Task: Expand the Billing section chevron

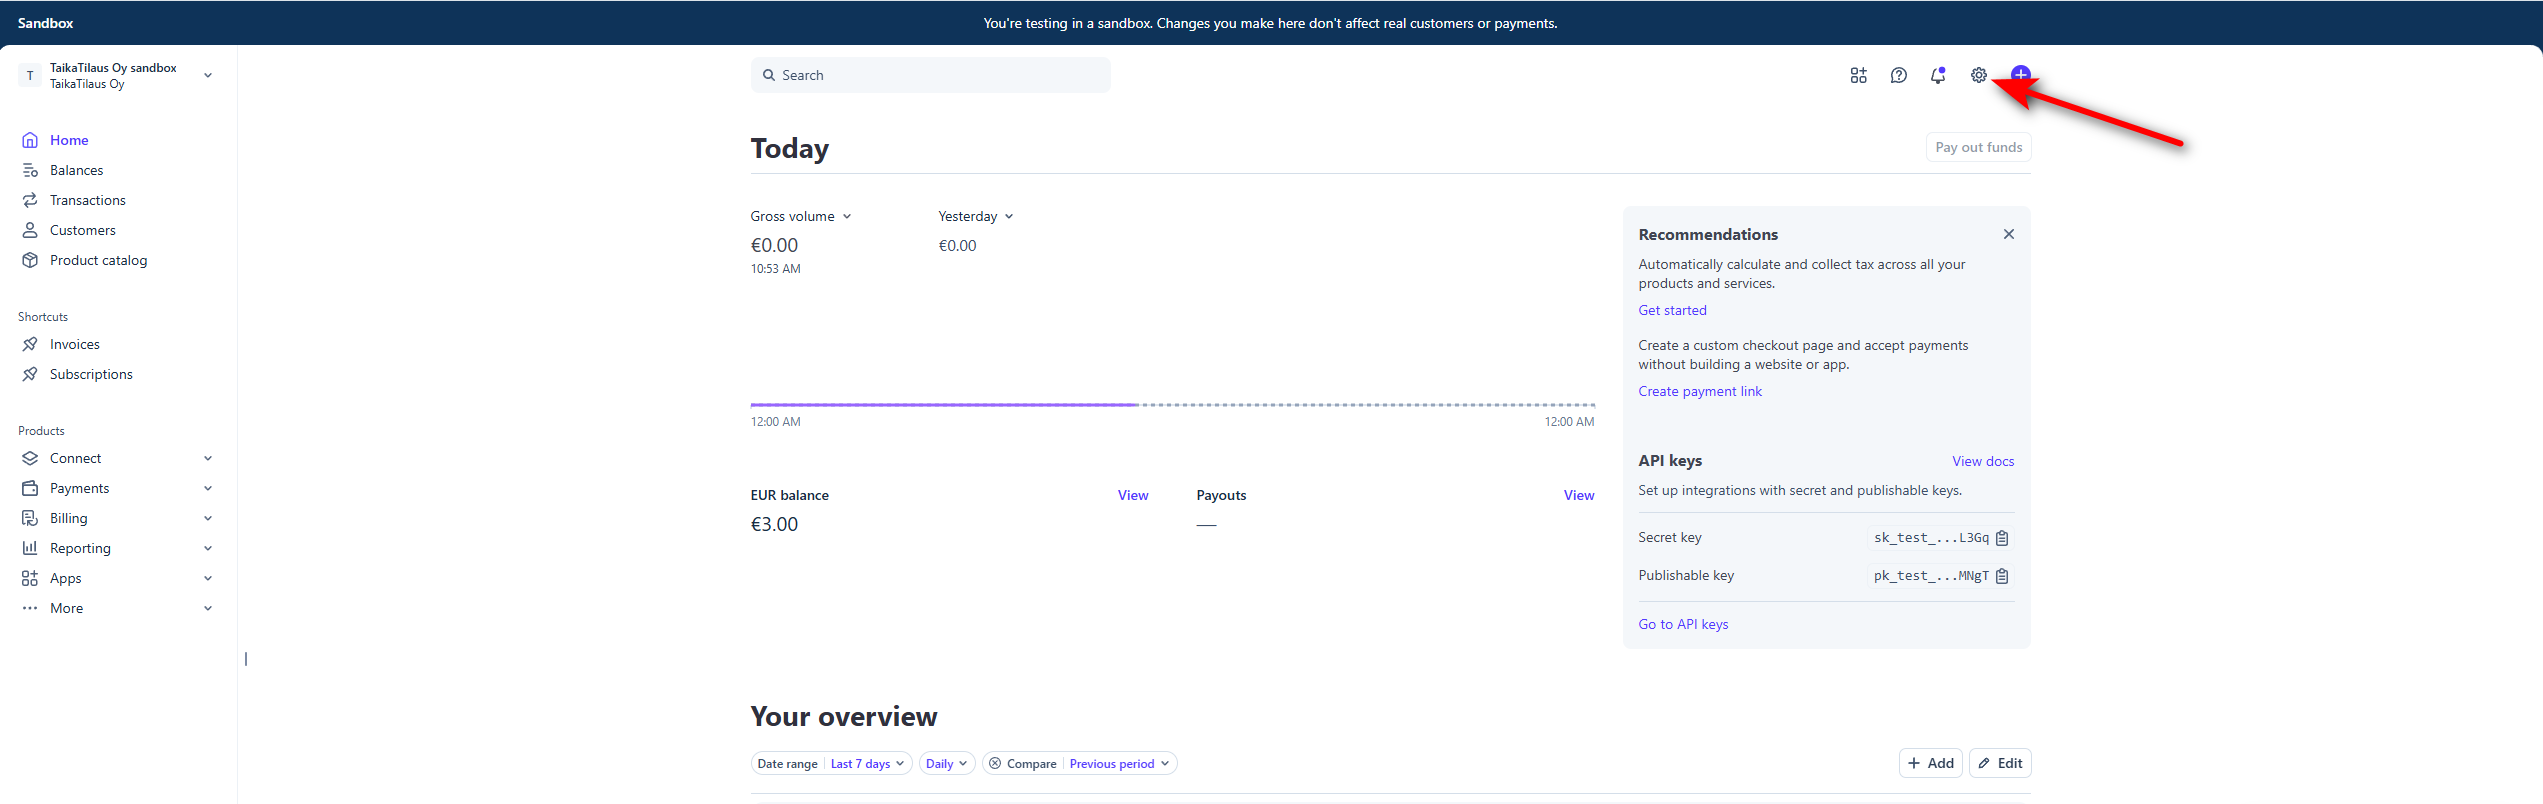Action: point(208,518)
